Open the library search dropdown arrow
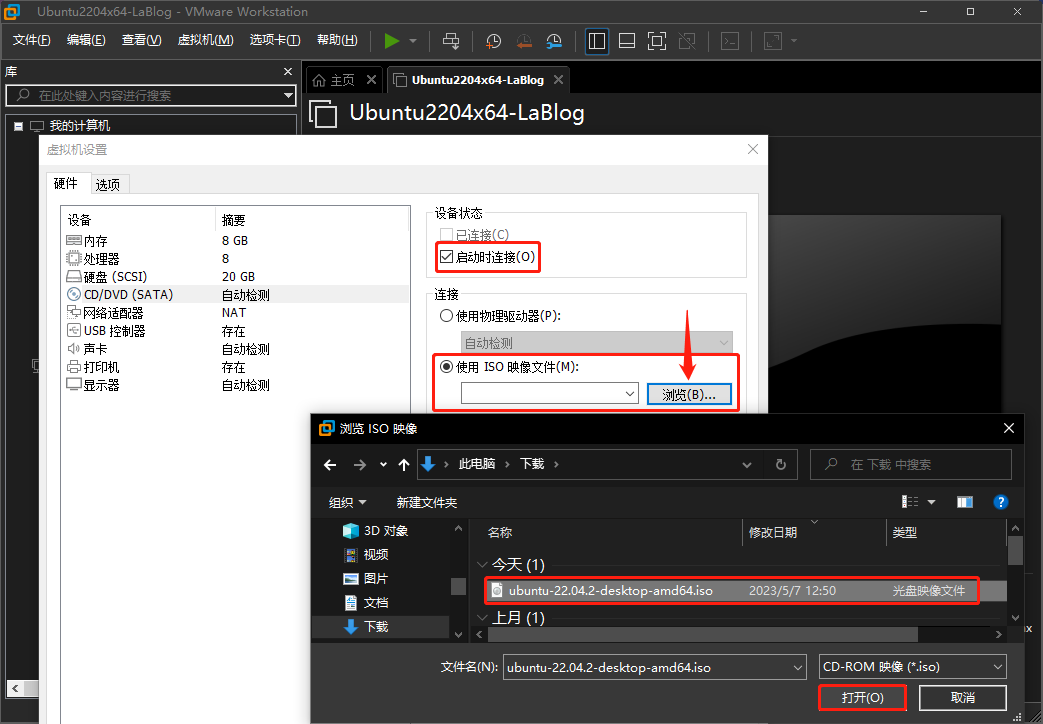The image size is (1043, 724). coord(288,95)
